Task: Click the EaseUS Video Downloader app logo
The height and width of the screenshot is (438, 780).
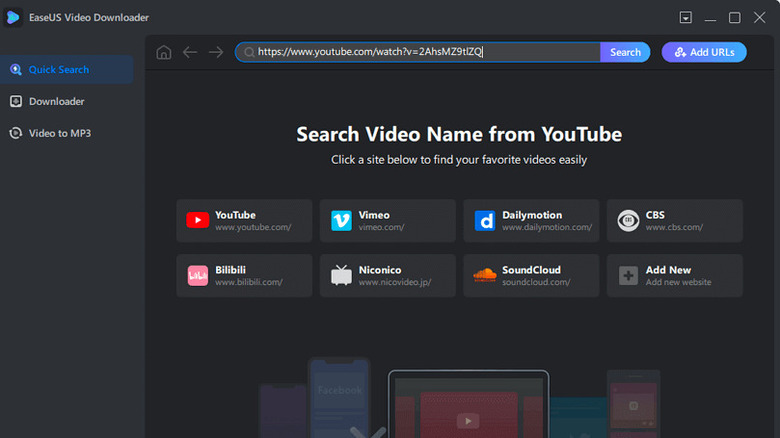Action: click(15, 17)
